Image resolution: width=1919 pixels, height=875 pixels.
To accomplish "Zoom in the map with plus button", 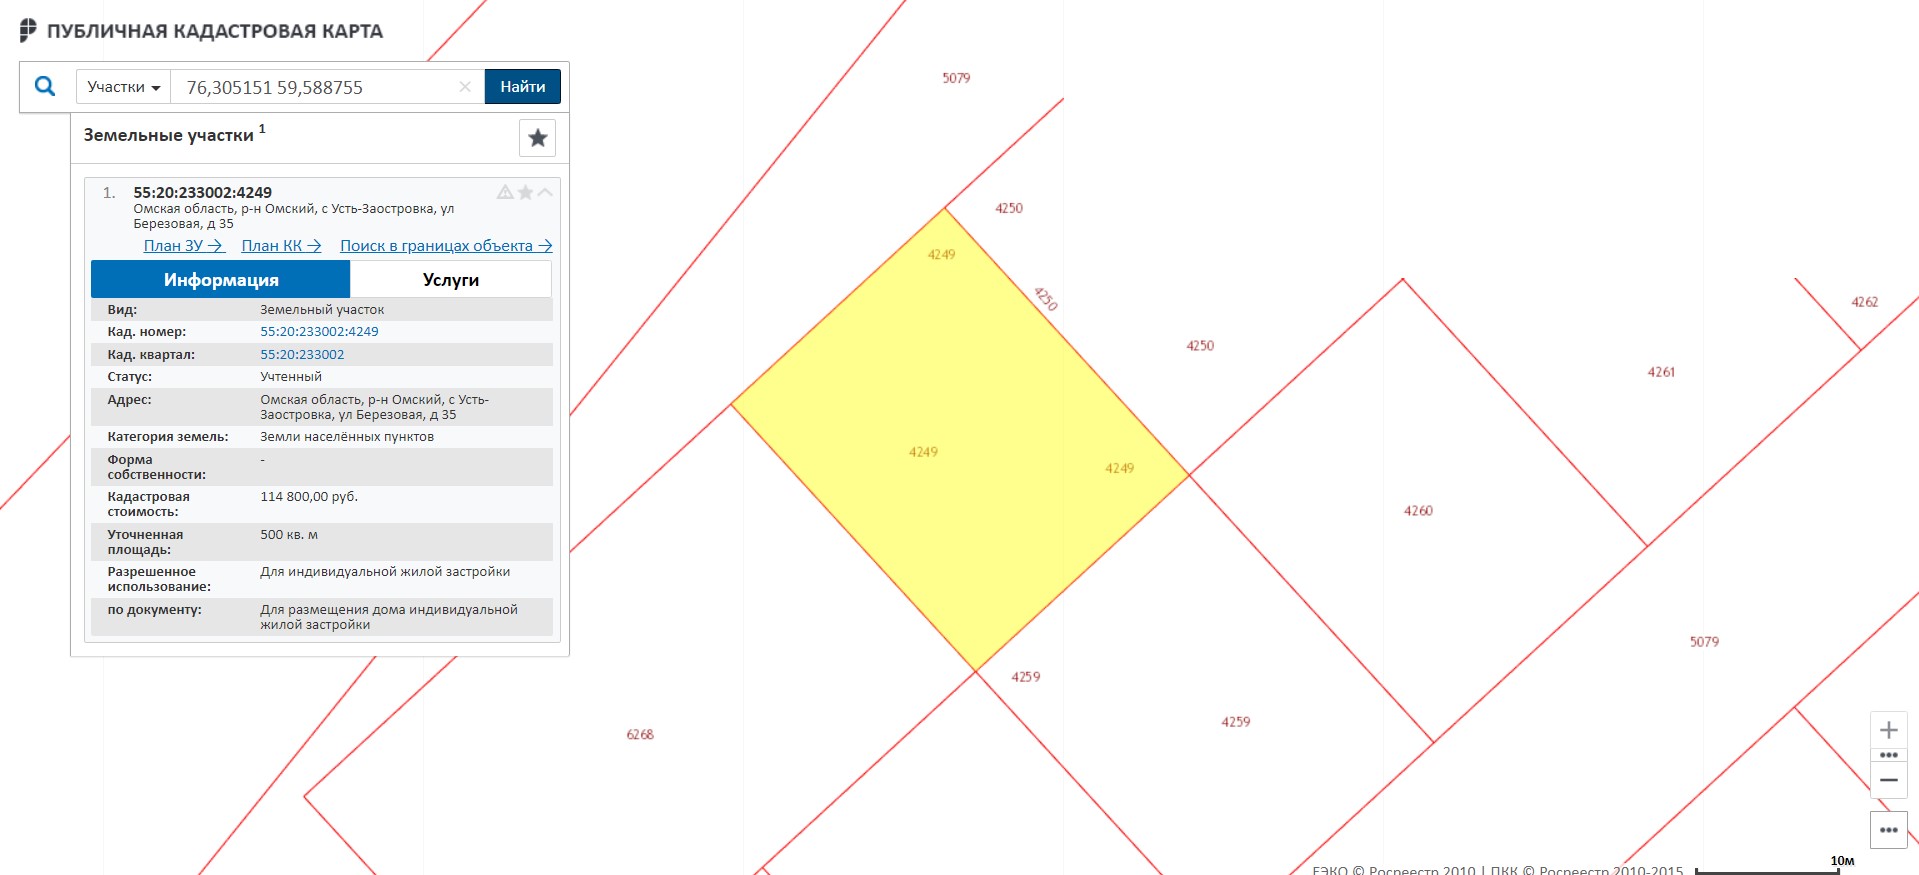I will (x=1889, y=730).
